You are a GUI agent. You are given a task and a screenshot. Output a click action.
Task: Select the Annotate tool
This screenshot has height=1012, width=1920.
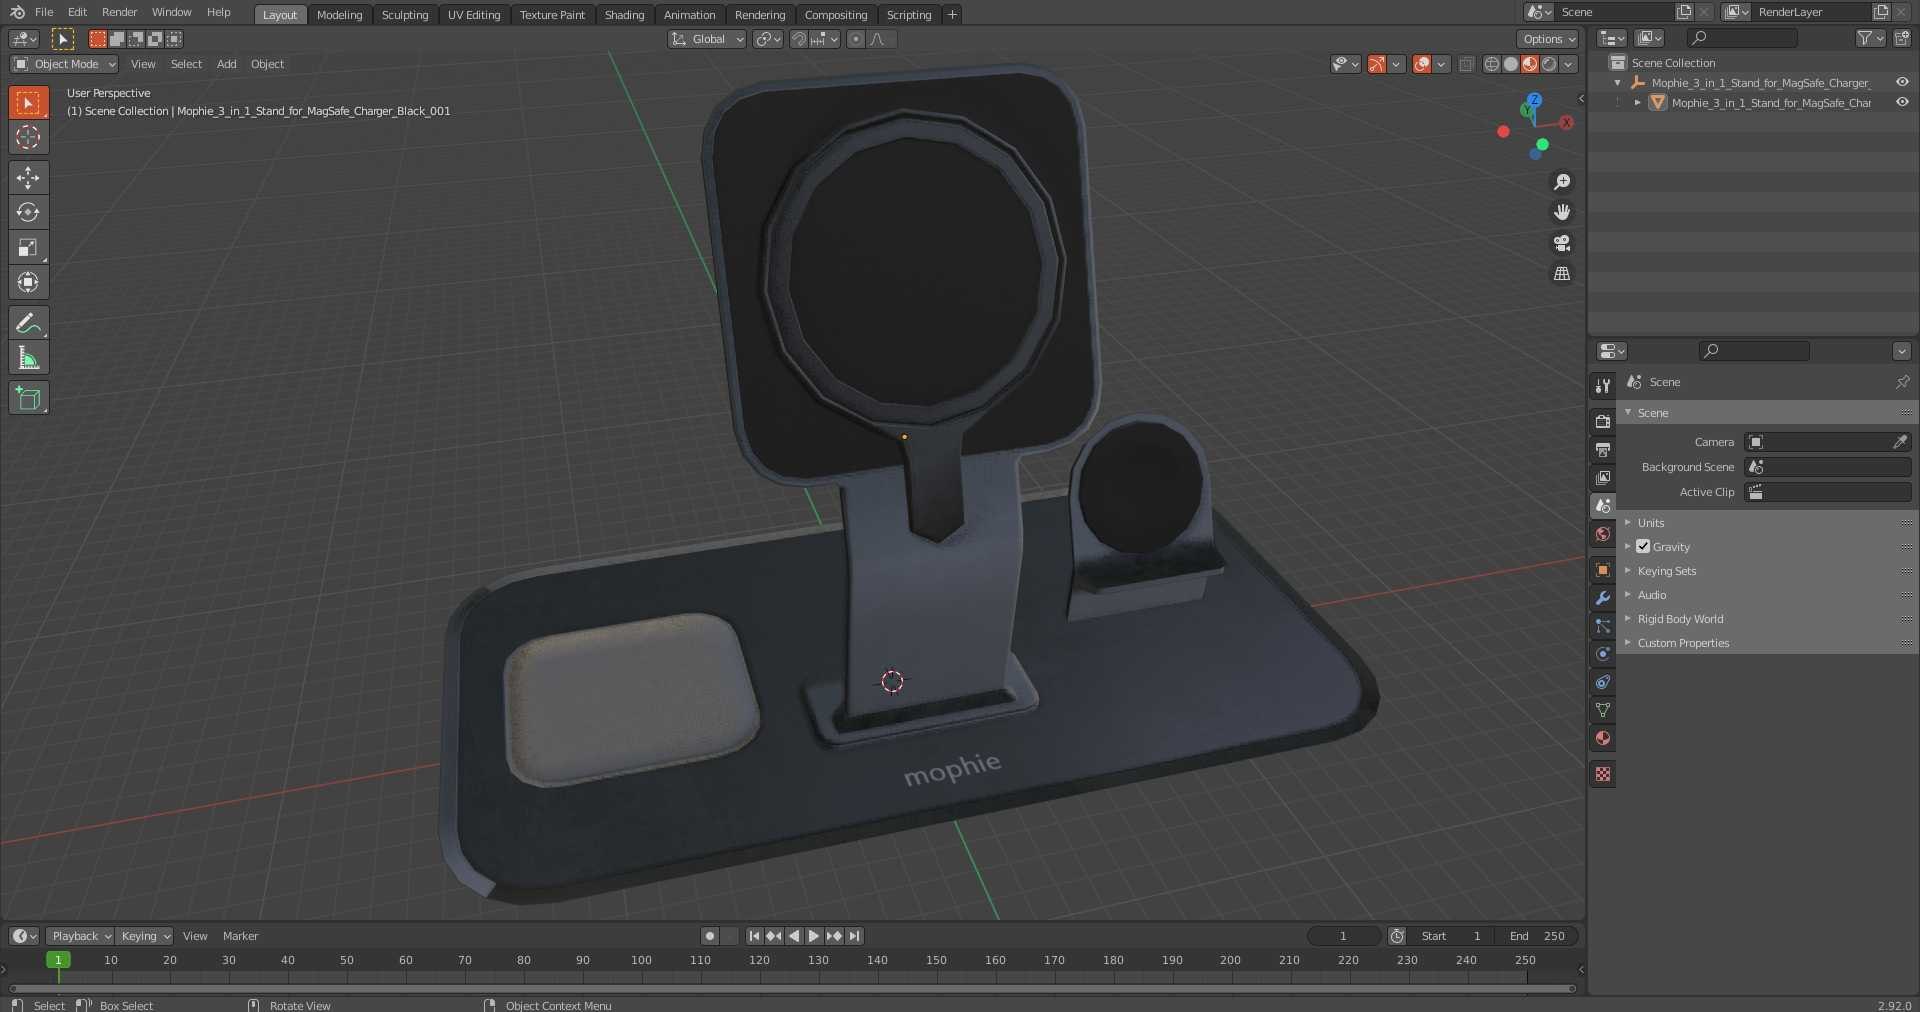tap(28, 323)
